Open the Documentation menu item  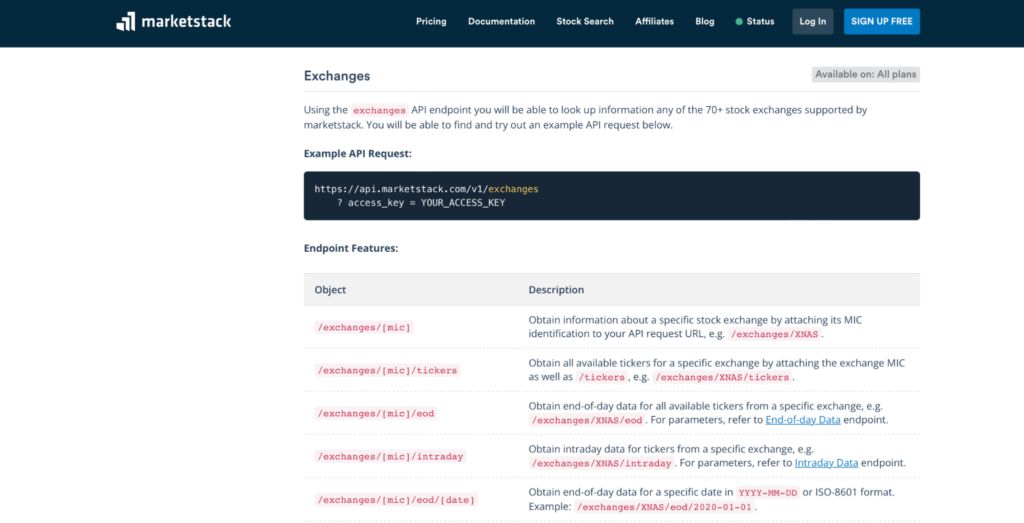tap(502, 22)
